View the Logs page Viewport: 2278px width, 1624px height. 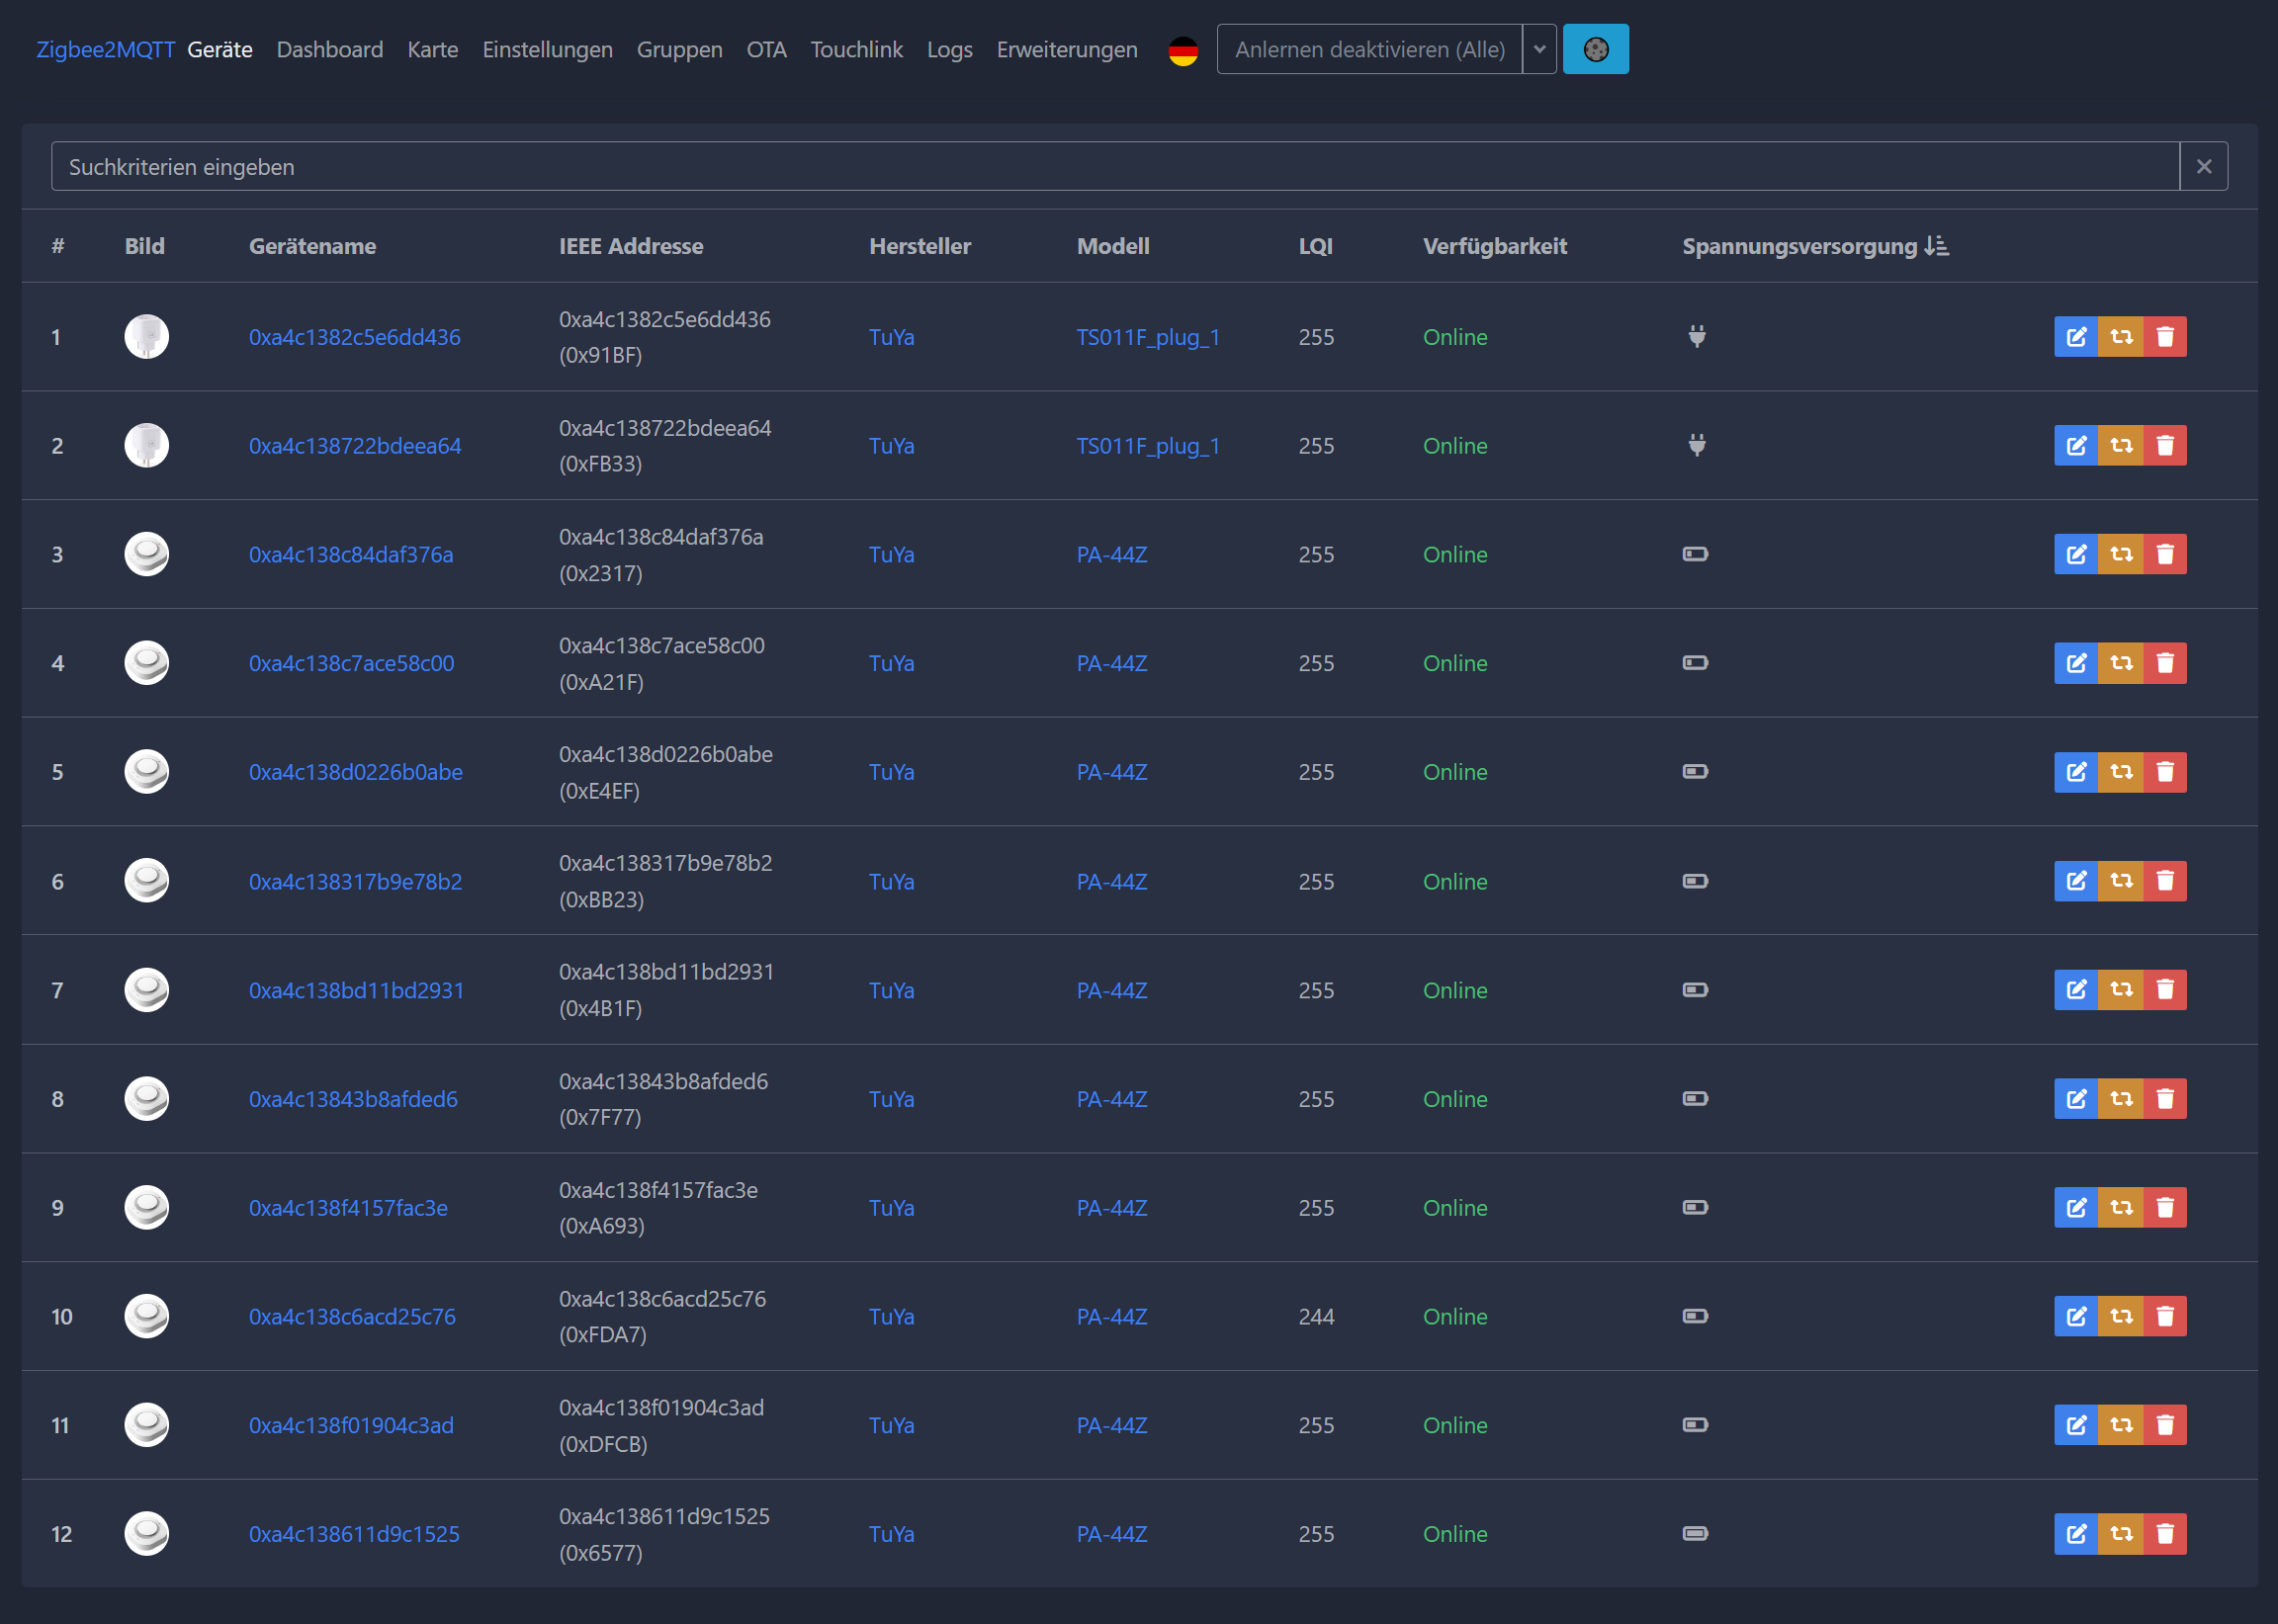[950, 49]
